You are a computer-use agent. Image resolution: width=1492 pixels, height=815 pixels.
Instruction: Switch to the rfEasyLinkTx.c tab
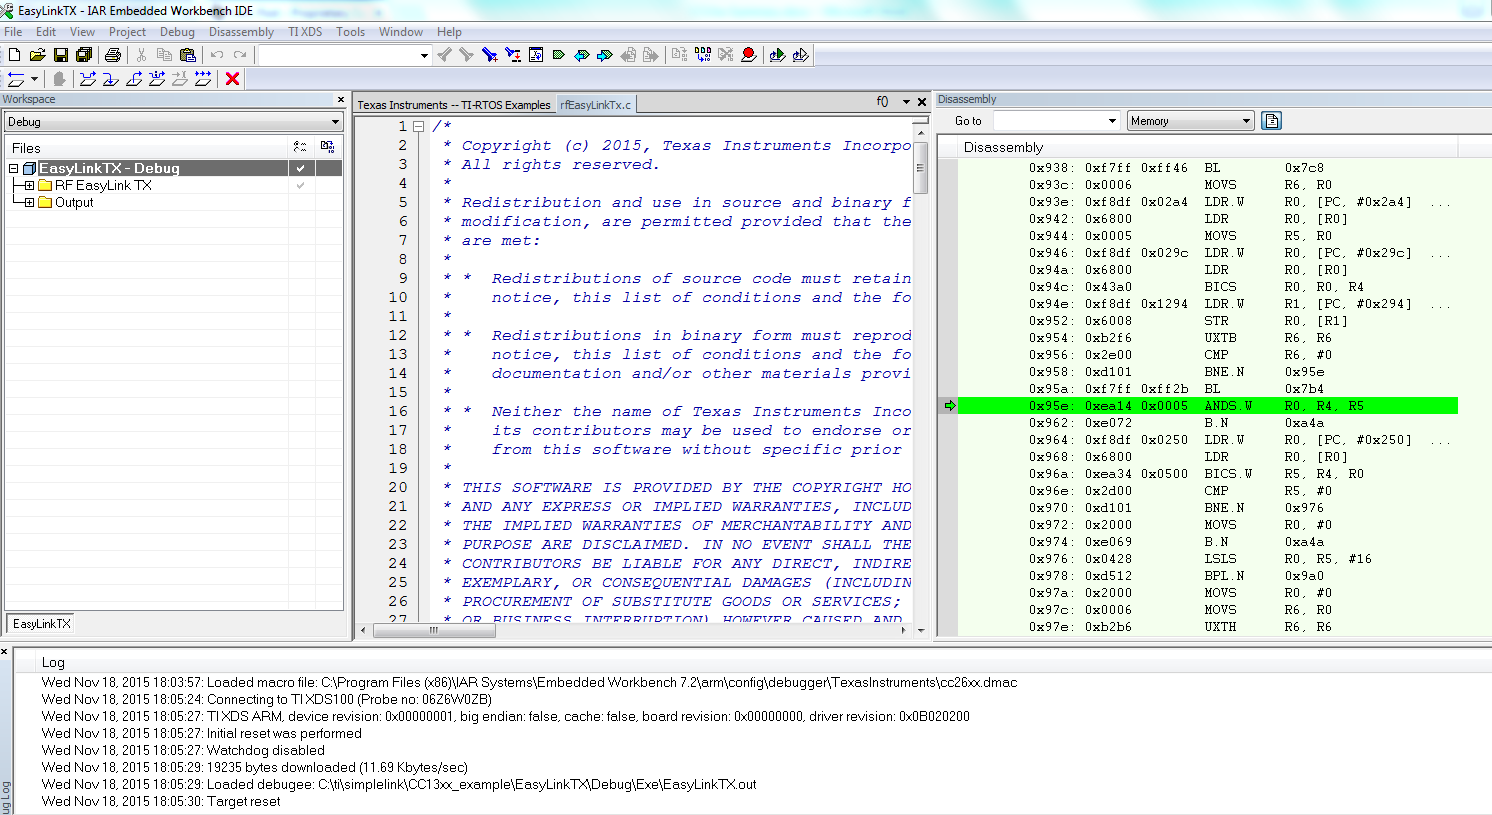596,103
